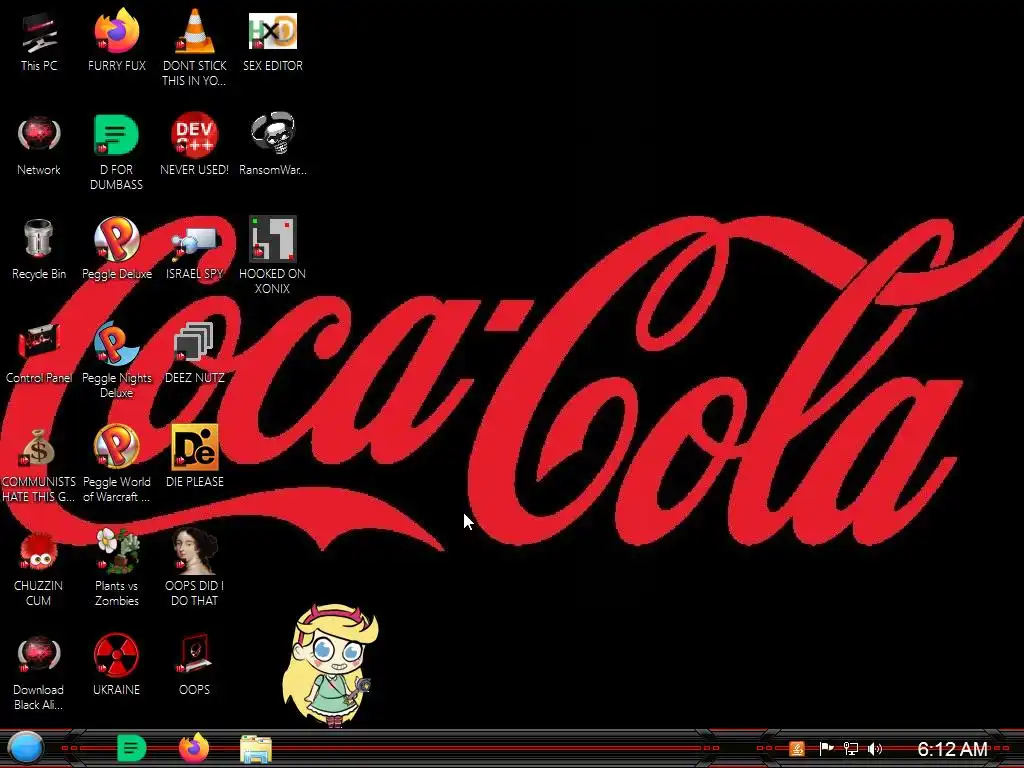
Task: Click the 6:12 AM taskbar clock
Action: coord(952,749)
